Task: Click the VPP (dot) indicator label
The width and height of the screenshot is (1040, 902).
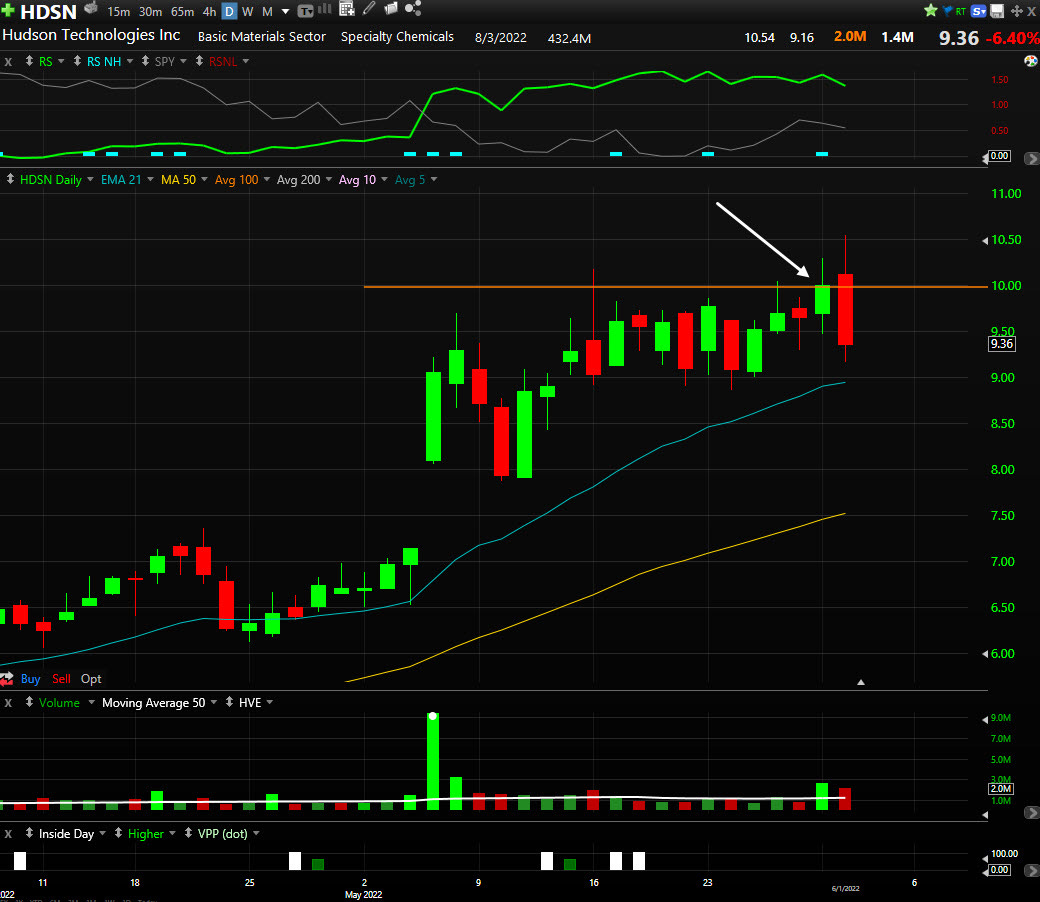Action: point(222,834)
